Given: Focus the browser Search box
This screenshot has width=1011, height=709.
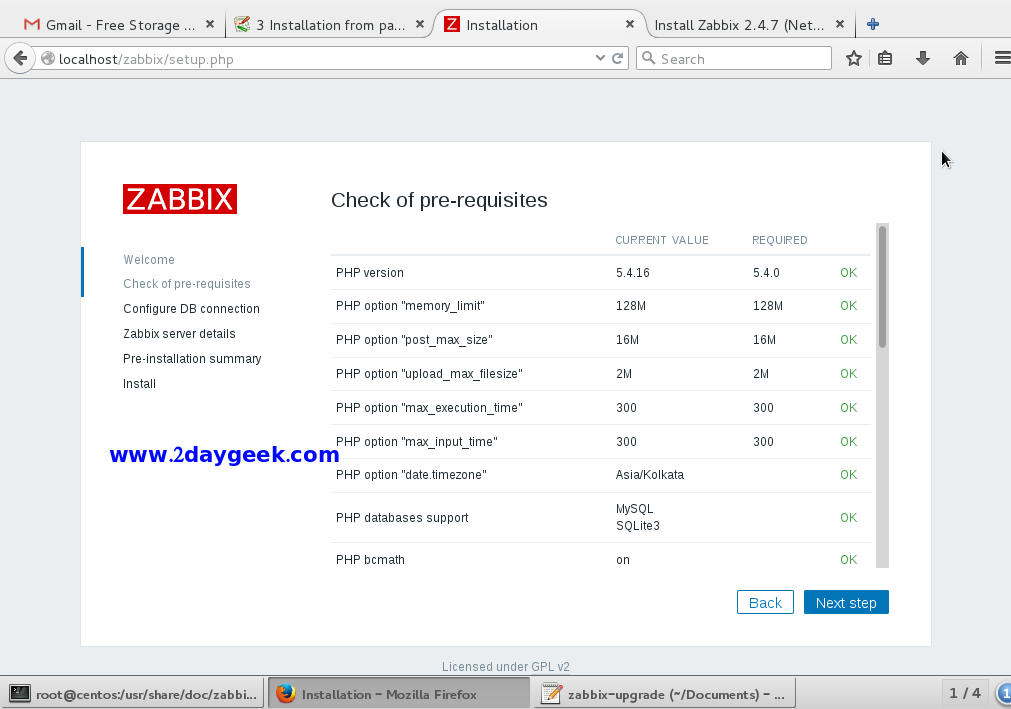Looking at the screenshot, I should coord(734,59).
